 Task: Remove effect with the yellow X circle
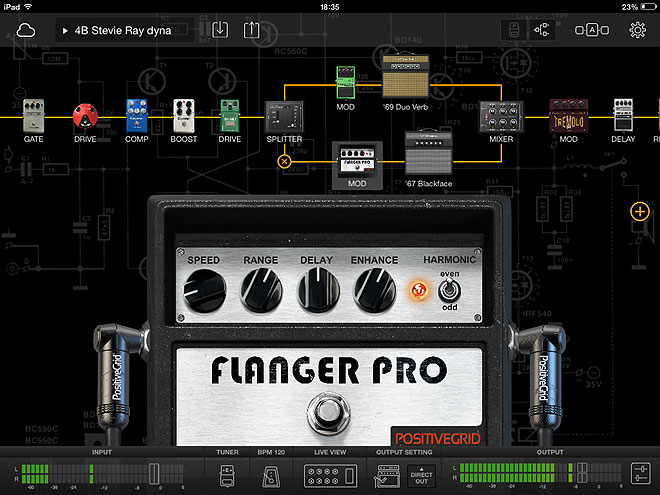(x=285, y=161)
